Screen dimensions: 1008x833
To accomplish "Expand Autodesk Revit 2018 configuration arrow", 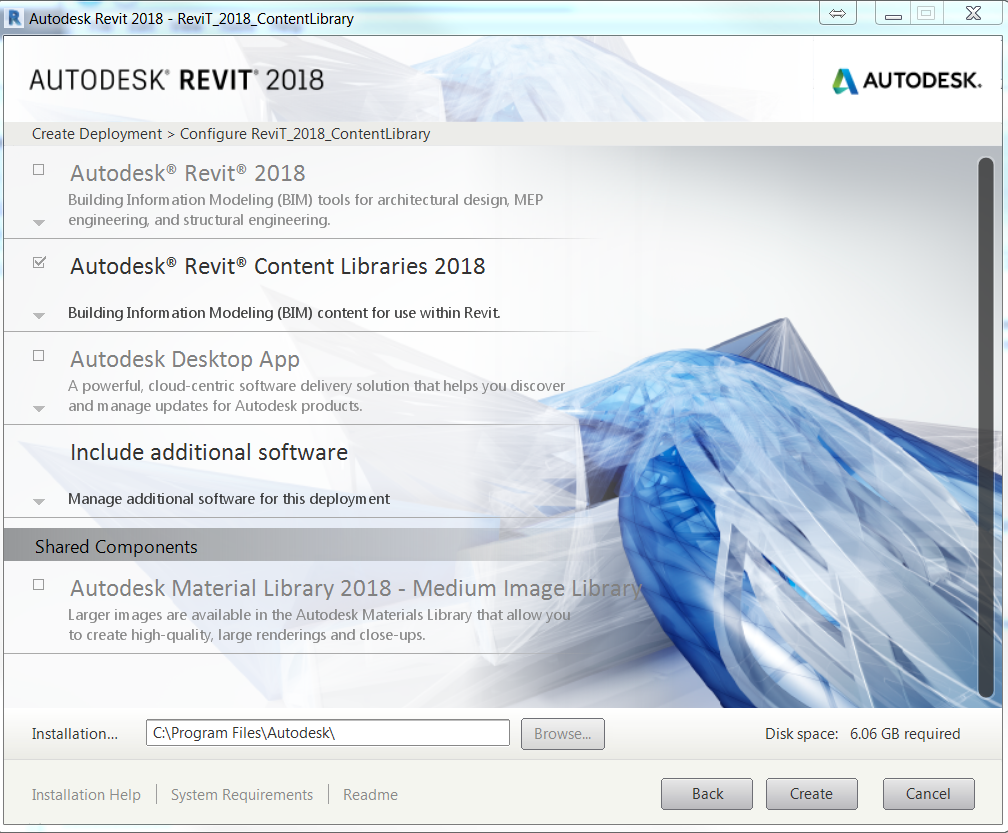I will 39,222.
